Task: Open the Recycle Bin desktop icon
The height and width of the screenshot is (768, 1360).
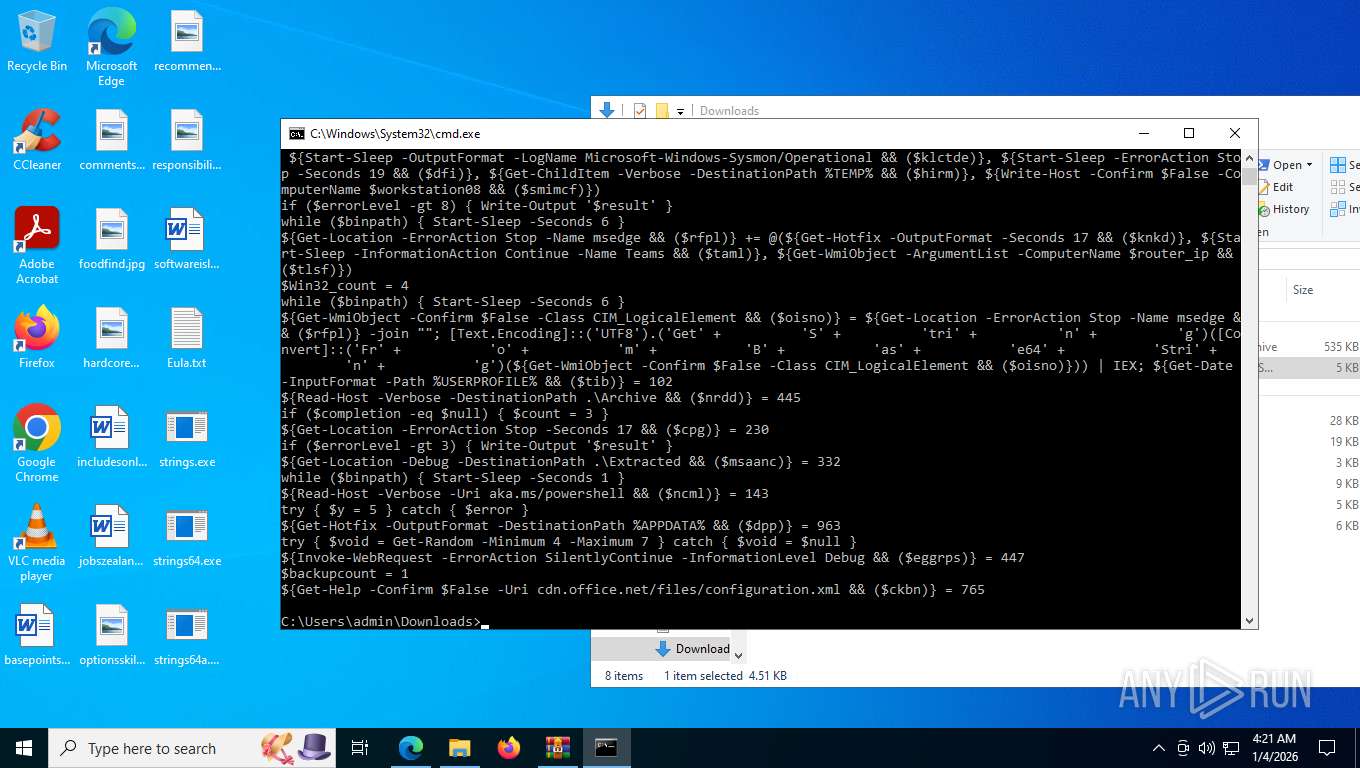Action: click(x=37, y=42)
